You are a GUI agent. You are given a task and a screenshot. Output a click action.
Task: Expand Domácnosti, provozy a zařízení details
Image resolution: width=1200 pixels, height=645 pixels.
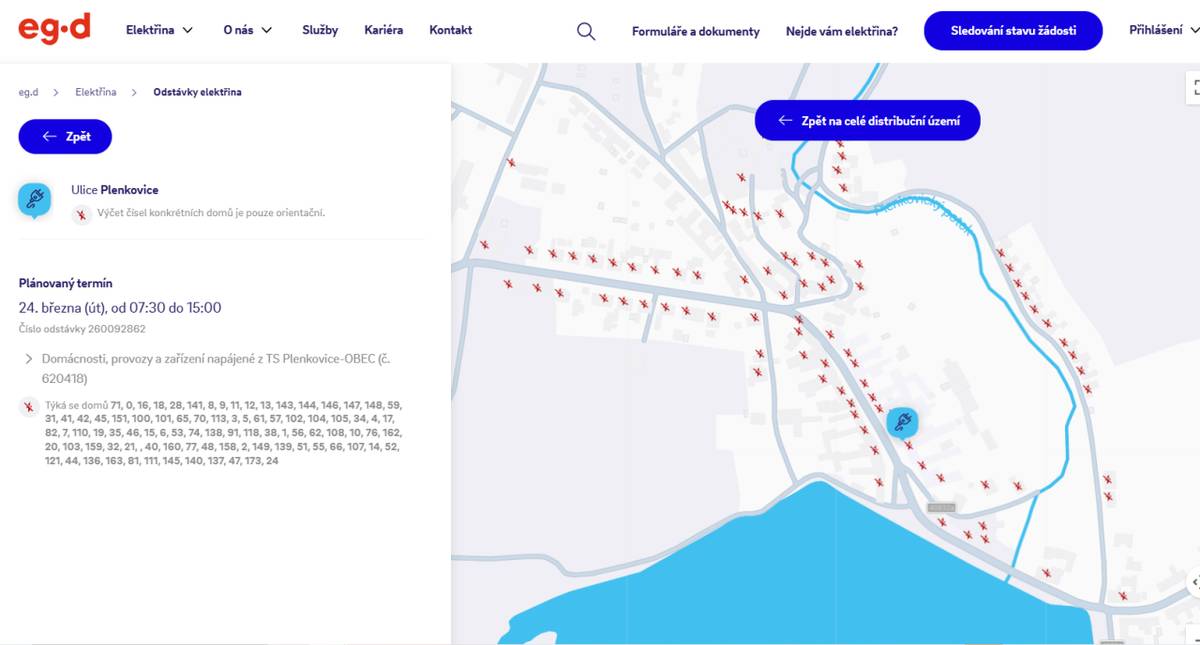click(x=29, y=358)
